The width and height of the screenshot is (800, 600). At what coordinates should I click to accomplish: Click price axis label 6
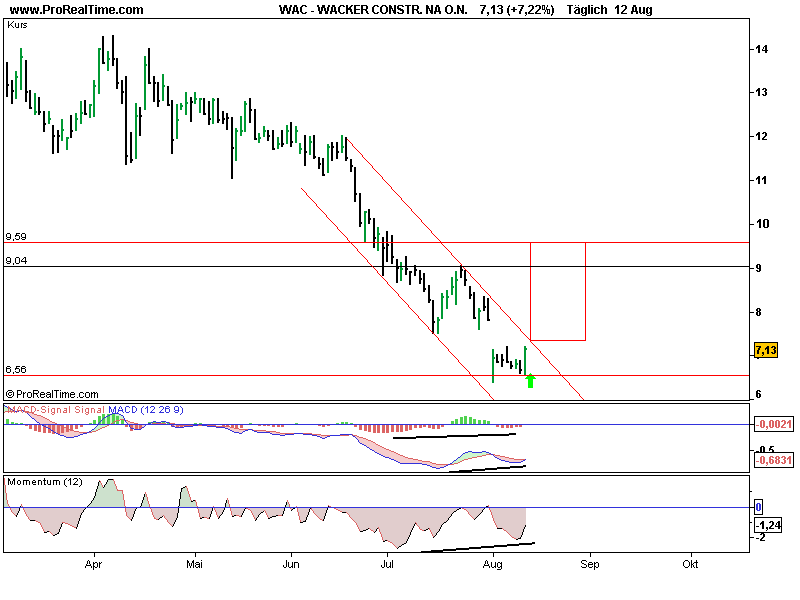click(759, 394)
